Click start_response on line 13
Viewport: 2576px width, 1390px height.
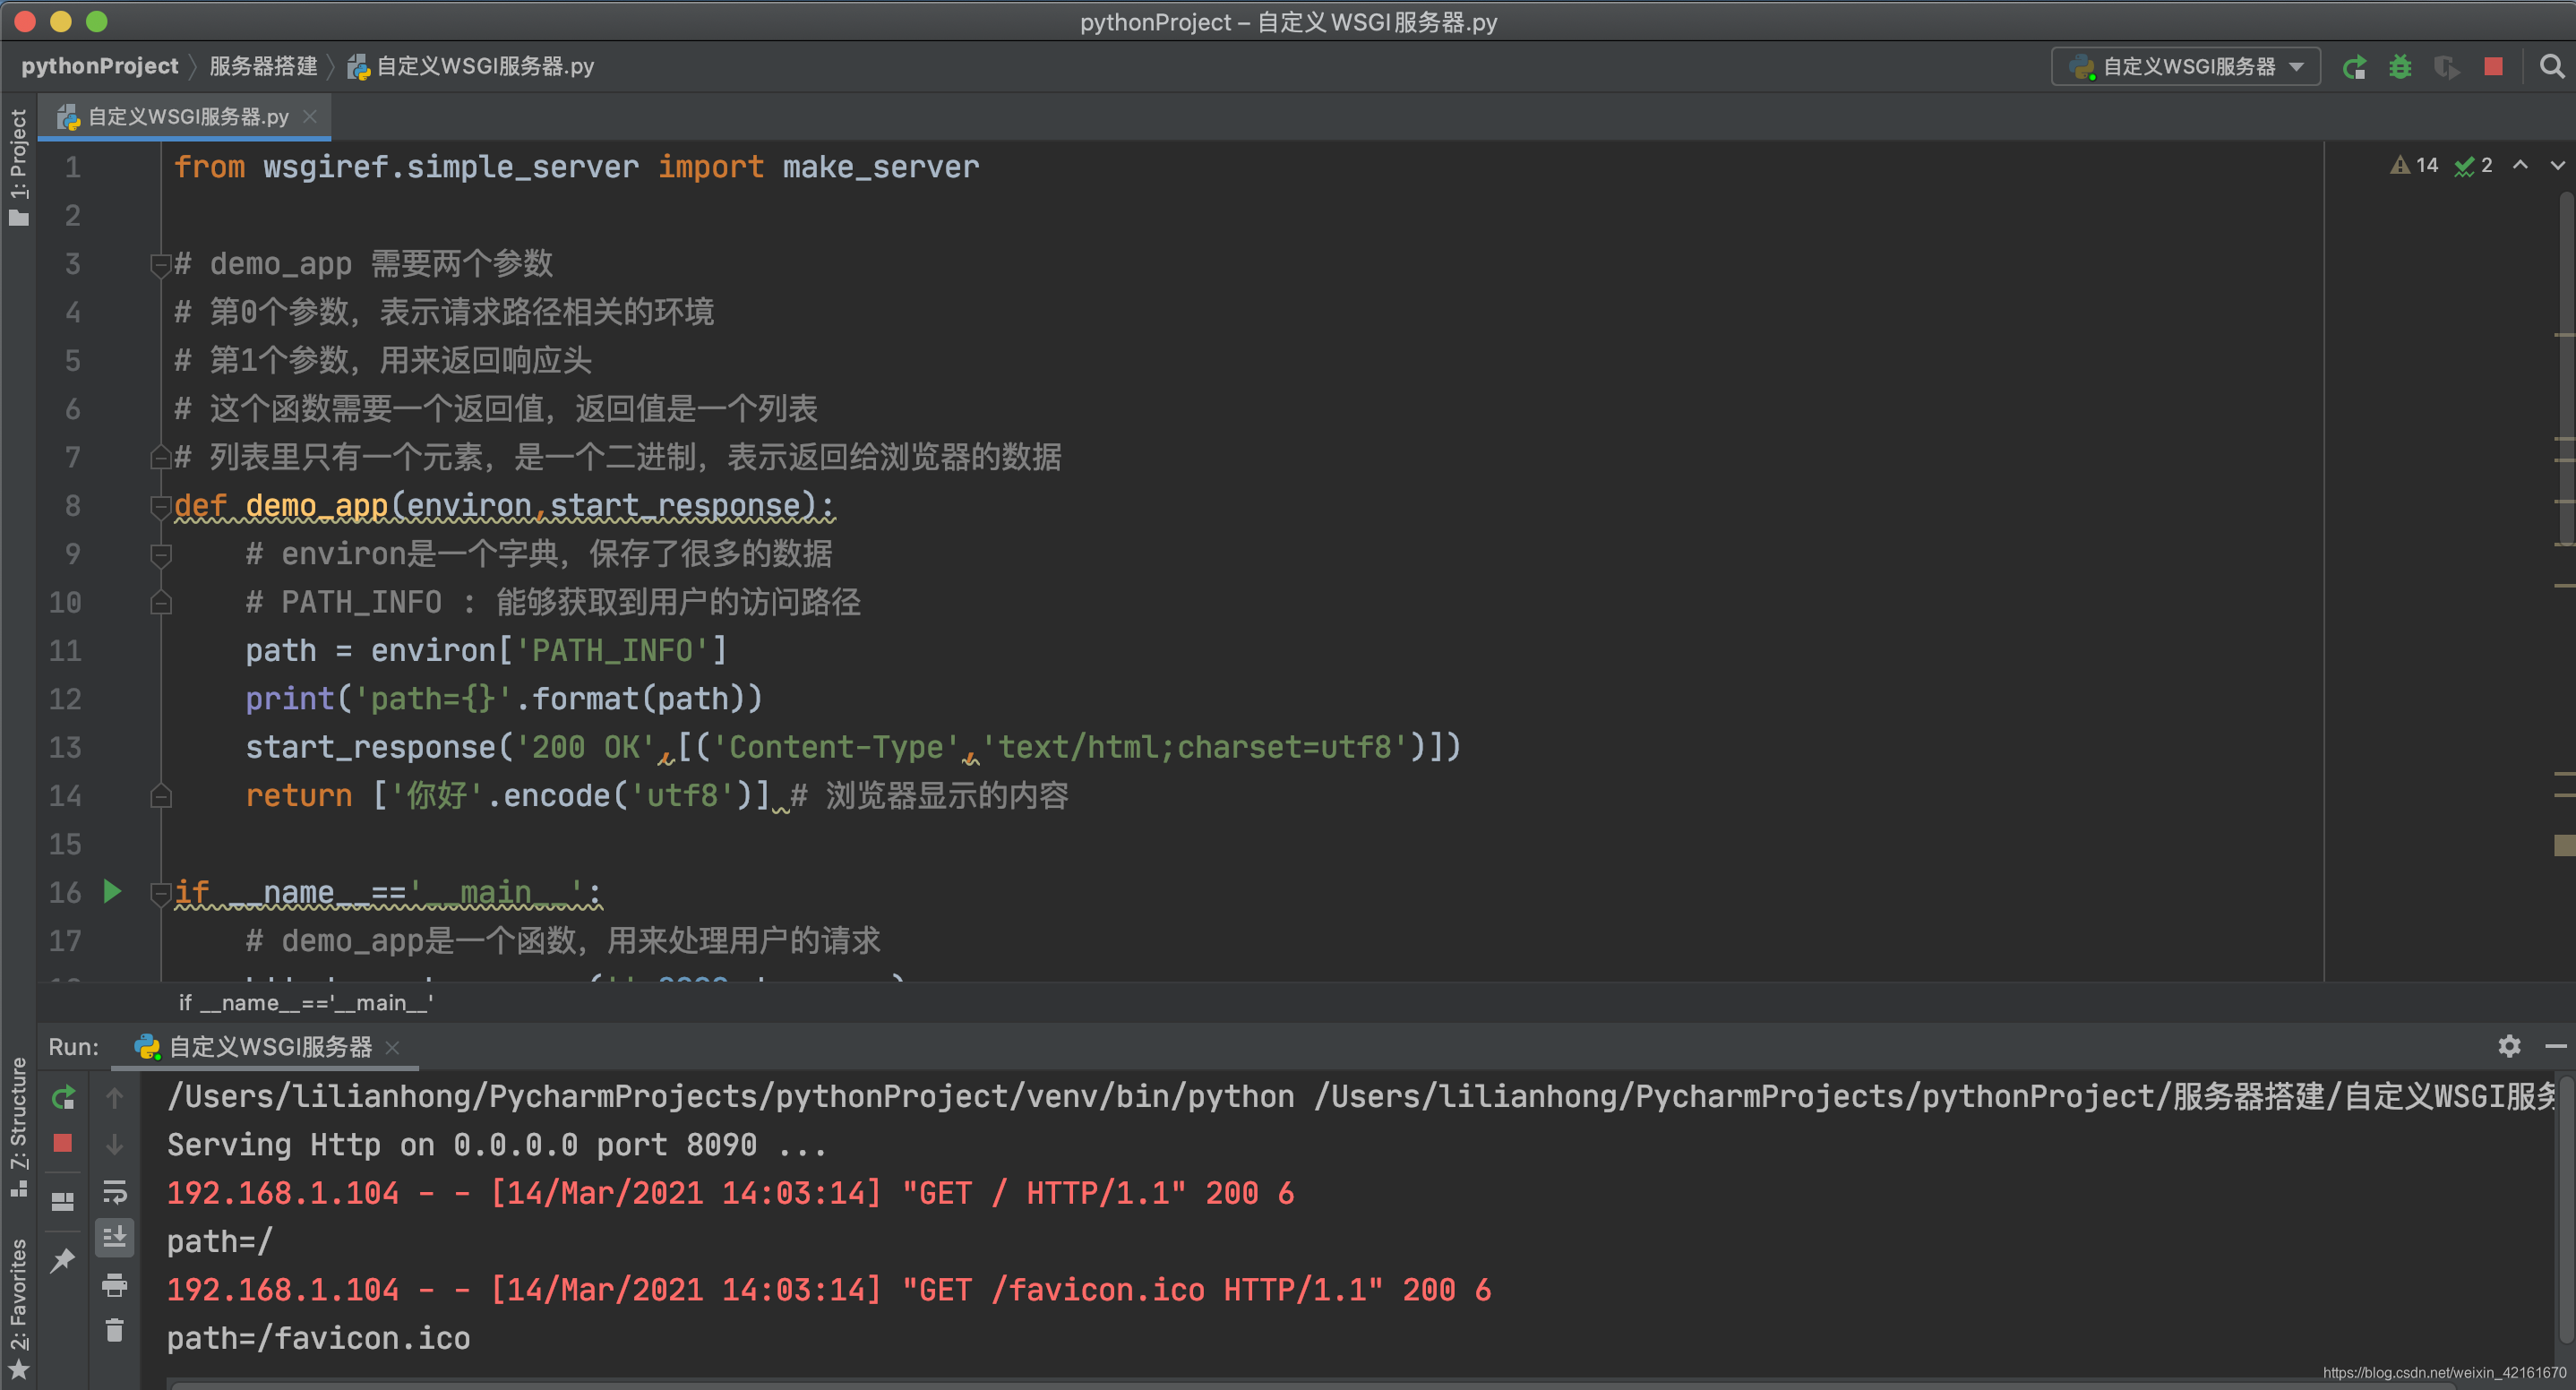click(371, 747)
